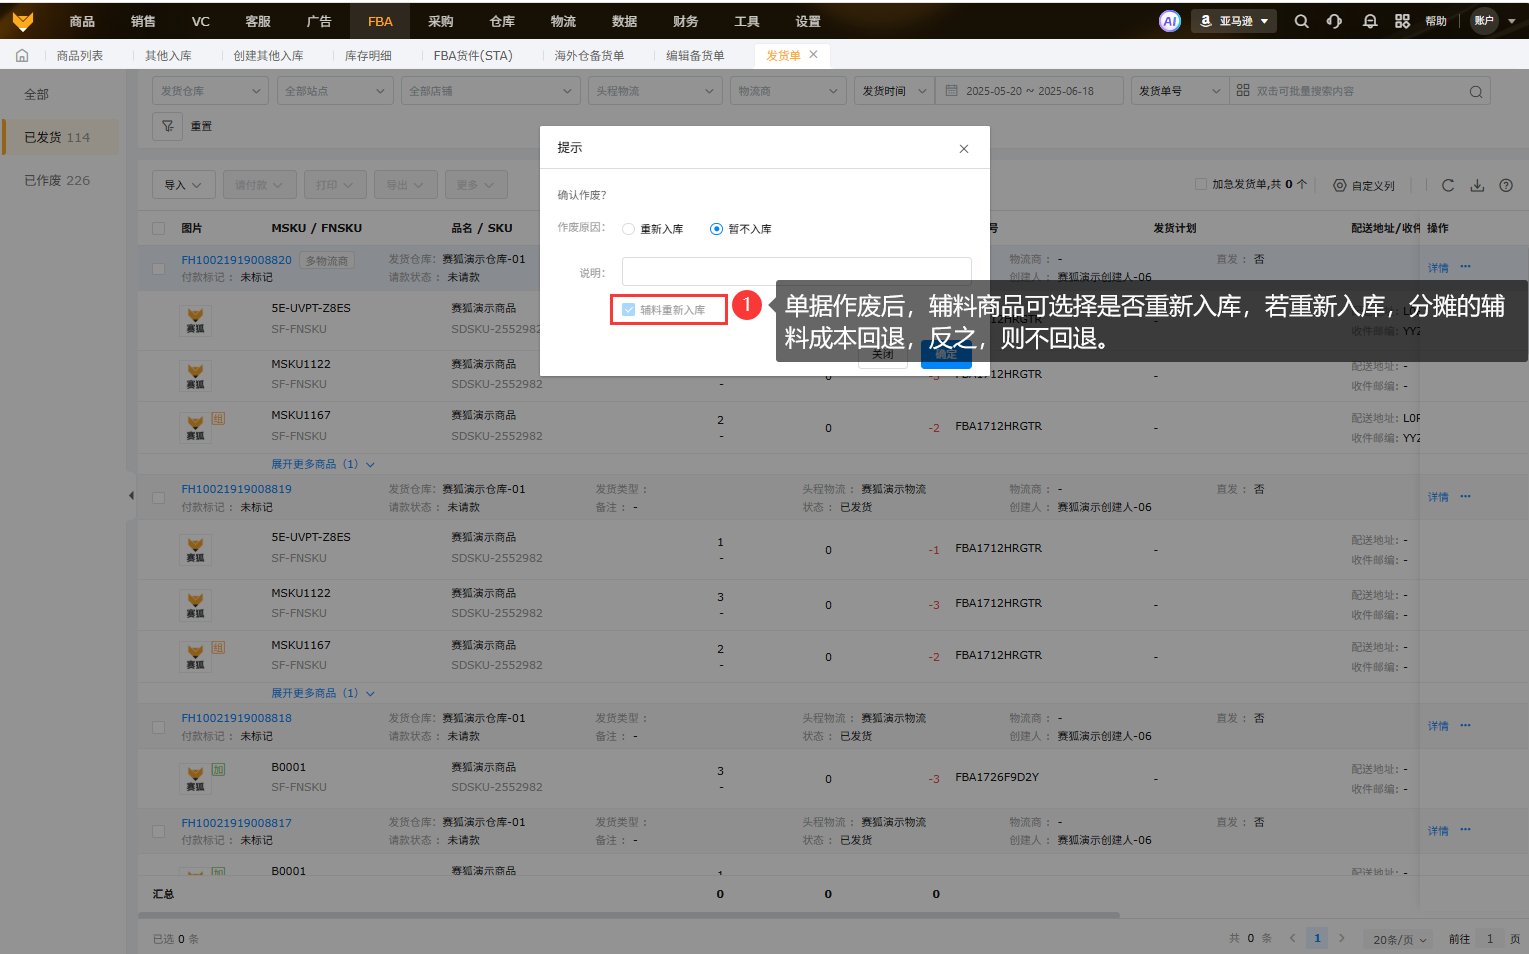The width and height of the screenshot is (1529, 954).
Task: Toggle the 辅料重新入库 checkbox
Action: (x=628, y=310)
